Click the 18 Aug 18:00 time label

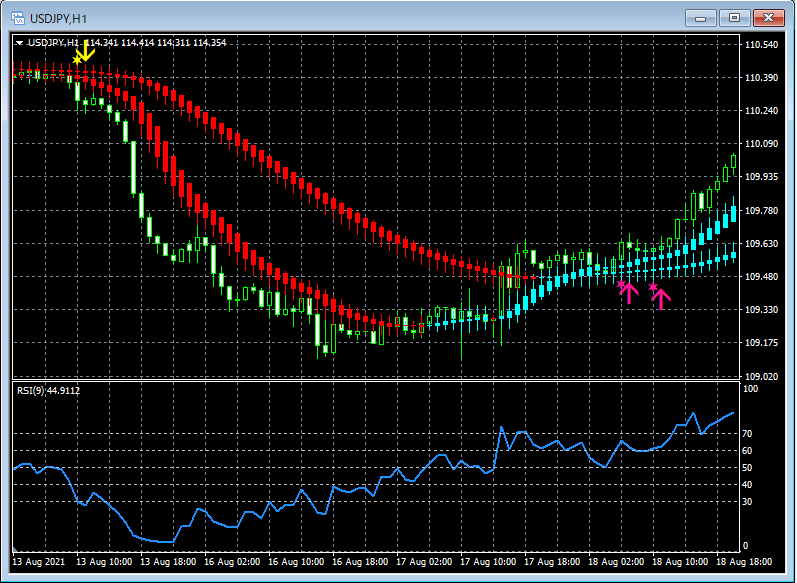pyautogui.click(x=744, y=562)
